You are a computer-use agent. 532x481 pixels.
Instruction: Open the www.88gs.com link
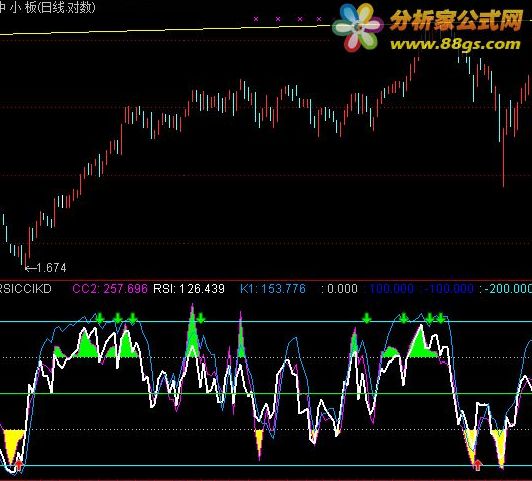click(x=455, y=44)
